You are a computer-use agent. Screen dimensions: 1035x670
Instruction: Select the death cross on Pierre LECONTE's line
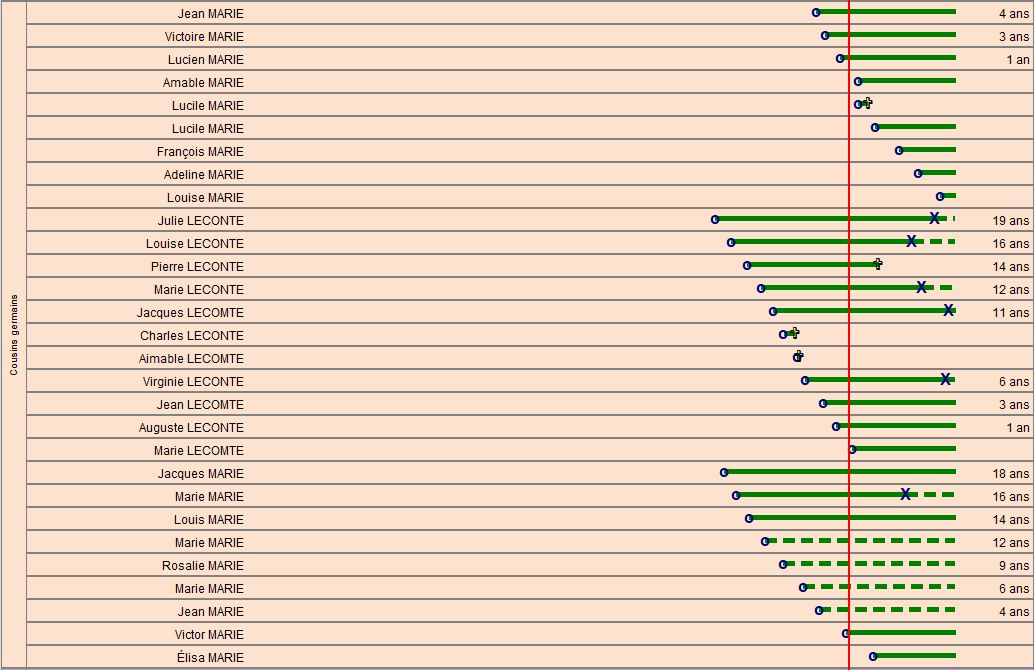pos(878,264)
